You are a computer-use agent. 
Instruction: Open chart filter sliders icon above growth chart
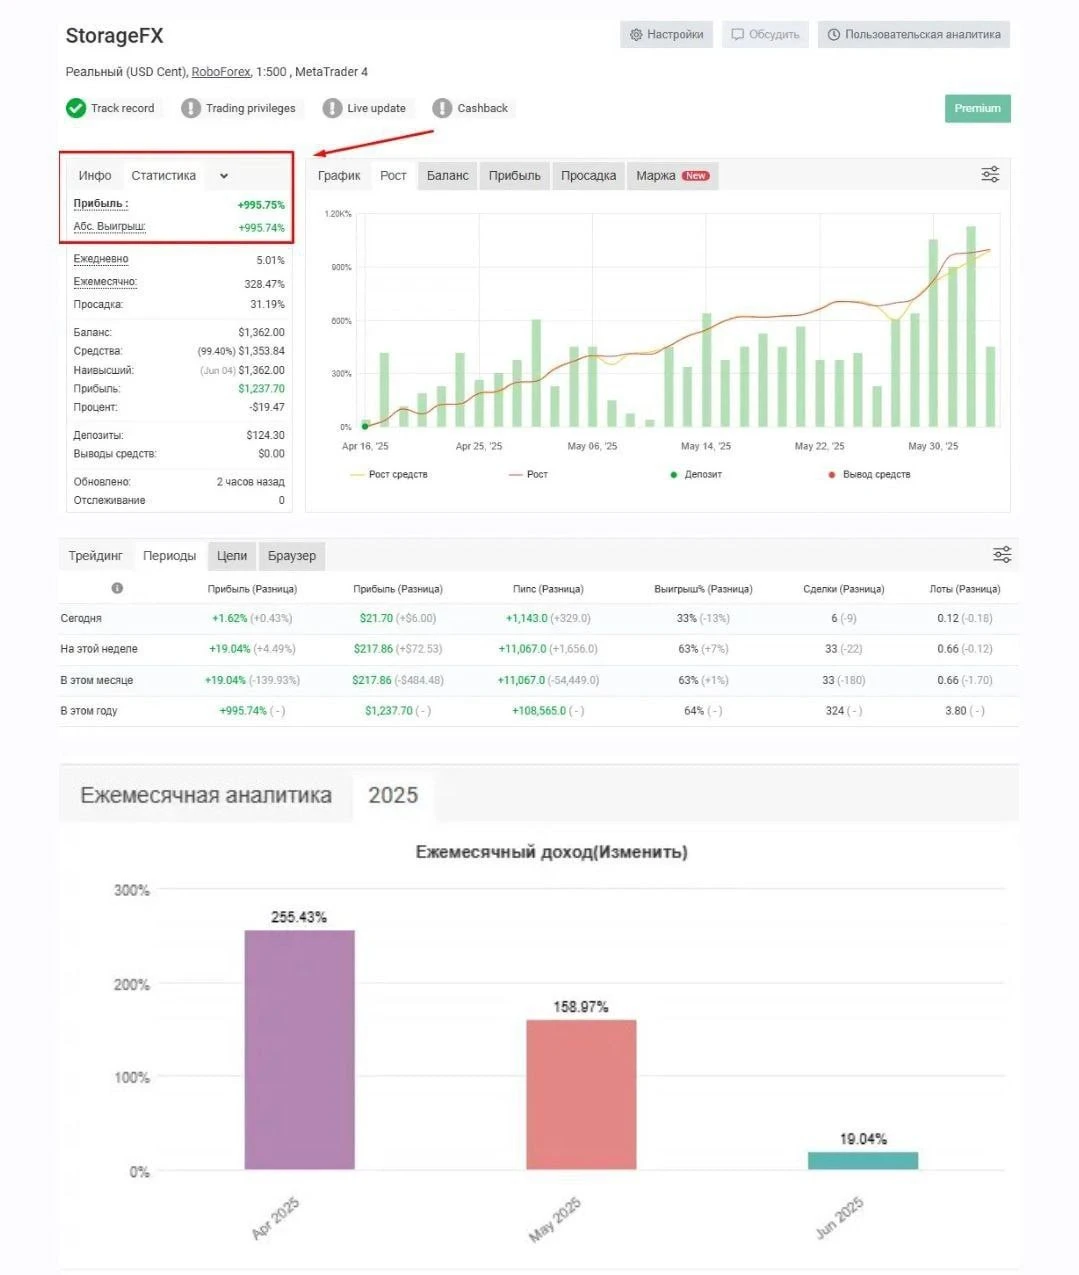(x=989, y=173)
